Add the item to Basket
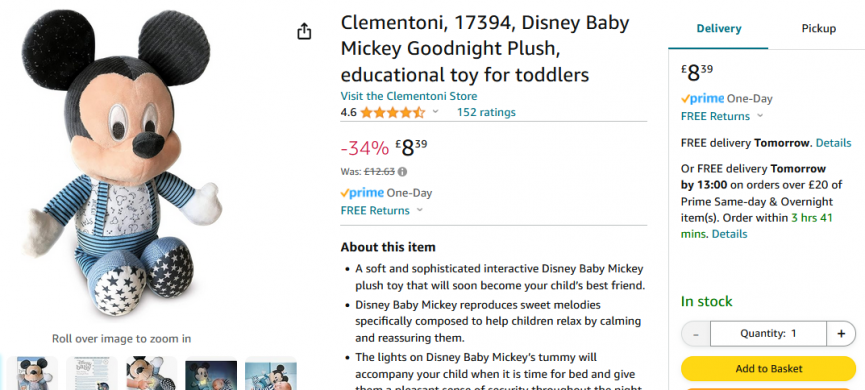This screenshot has height=390, width=865. tap(768, 368)
